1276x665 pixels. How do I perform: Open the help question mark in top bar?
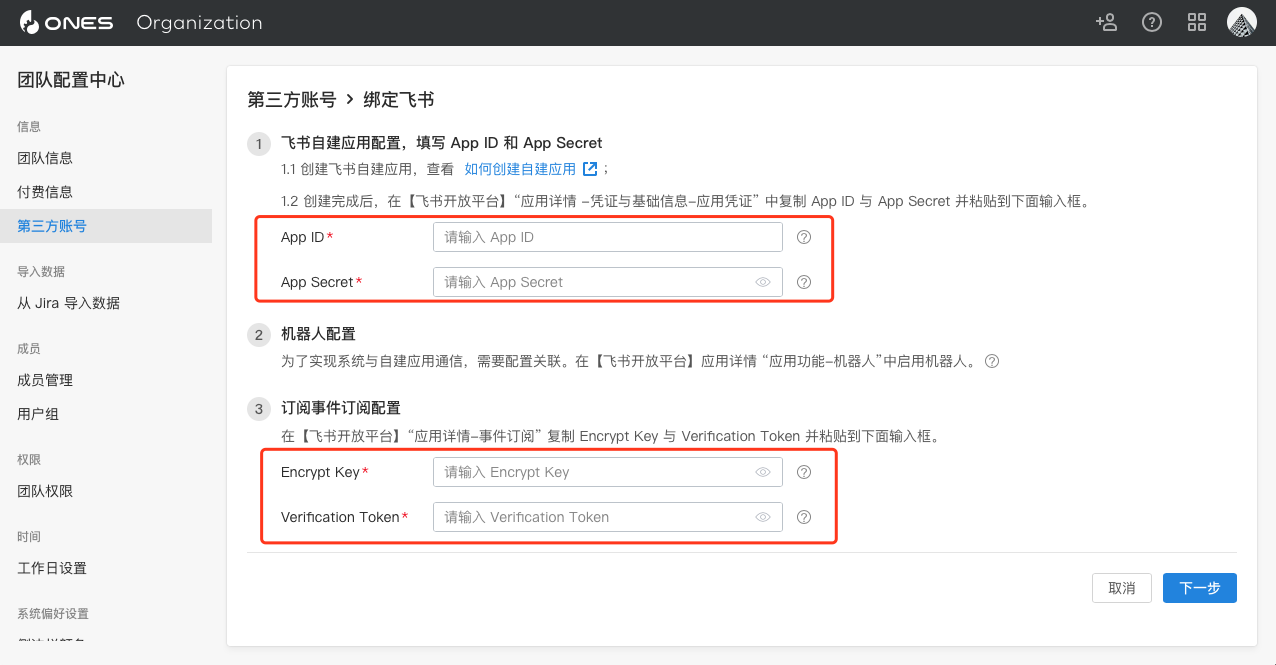pos(1152,22)
